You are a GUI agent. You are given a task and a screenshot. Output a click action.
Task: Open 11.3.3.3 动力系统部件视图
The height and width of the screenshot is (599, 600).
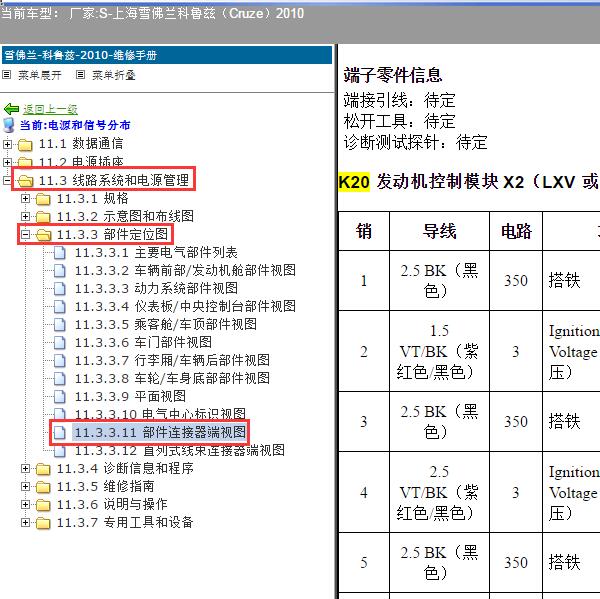[x=156, y=289]
